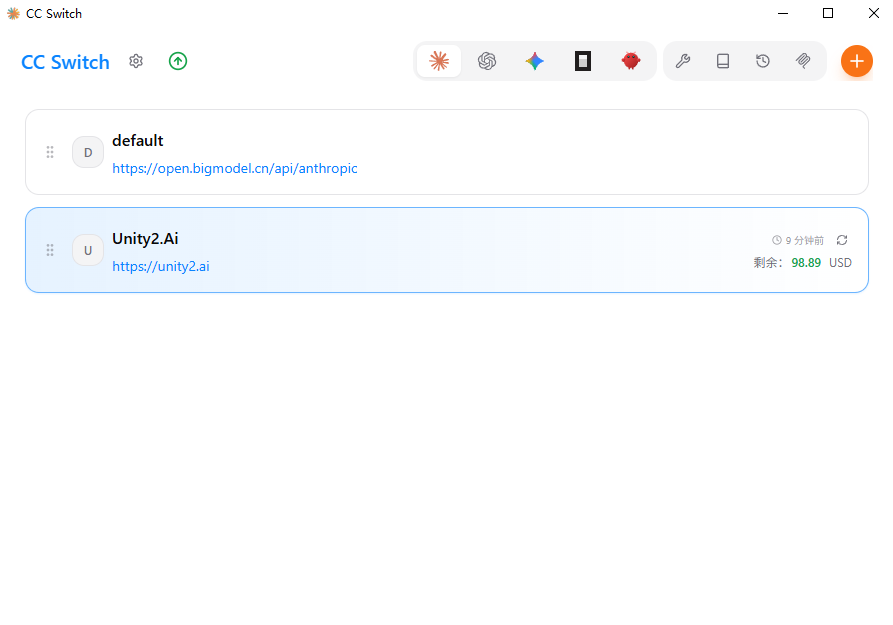Select the red creature app icon tab

click(631, 61)
